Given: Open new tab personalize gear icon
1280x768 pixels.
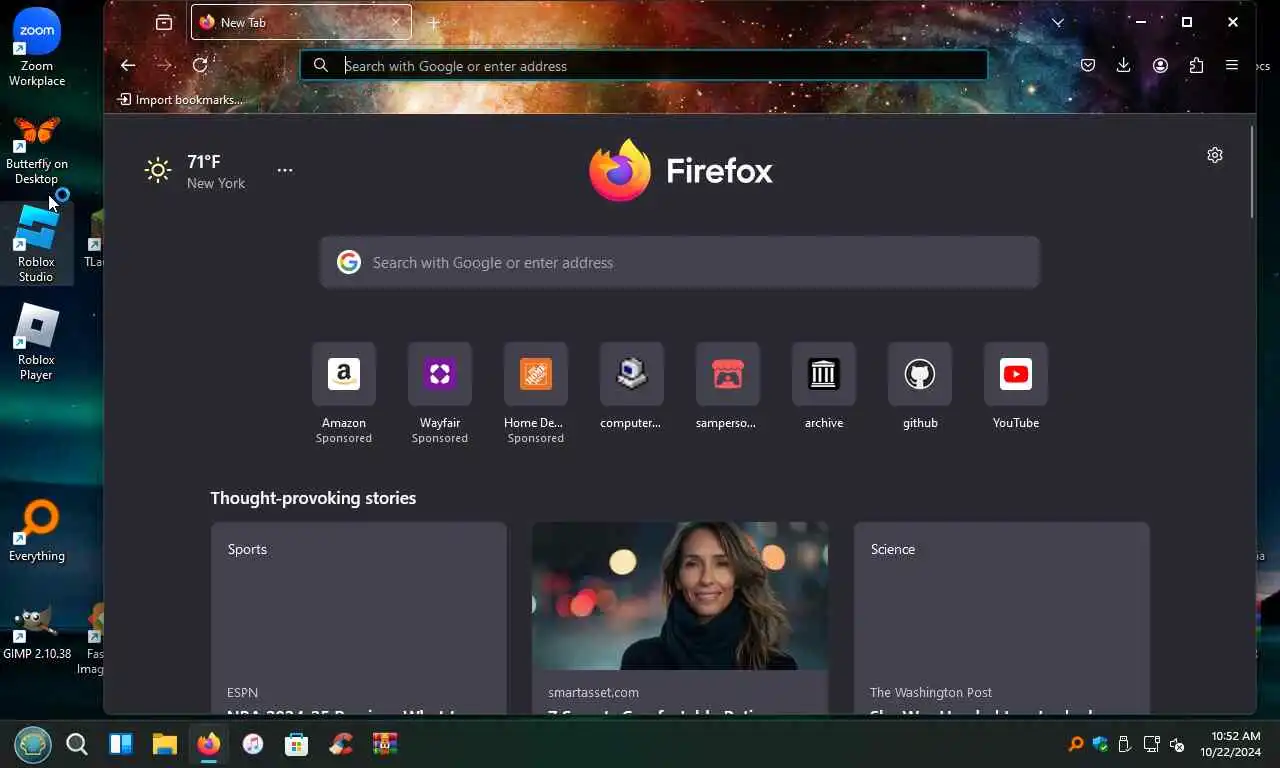Looking at the screenshot, I should pos(1215,155).
